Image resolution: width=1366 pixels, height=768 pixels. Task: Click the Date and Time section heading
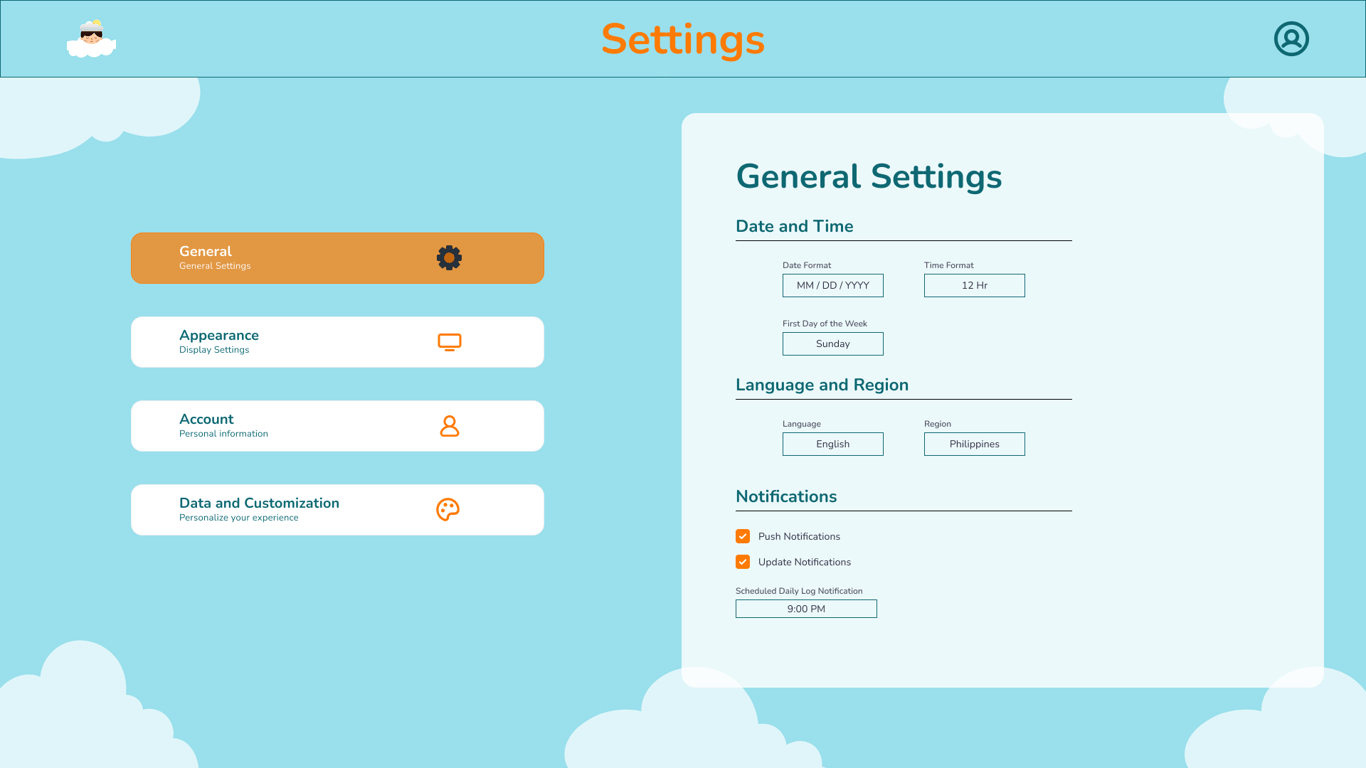794,227
